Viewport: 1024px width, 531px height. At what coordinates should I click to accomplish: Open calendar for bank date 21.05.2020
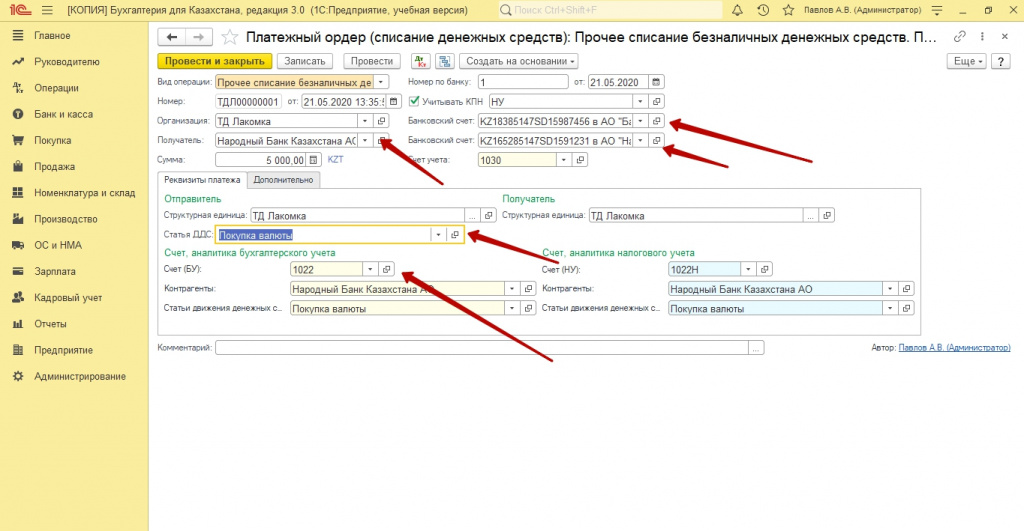(x=656, y=82)
